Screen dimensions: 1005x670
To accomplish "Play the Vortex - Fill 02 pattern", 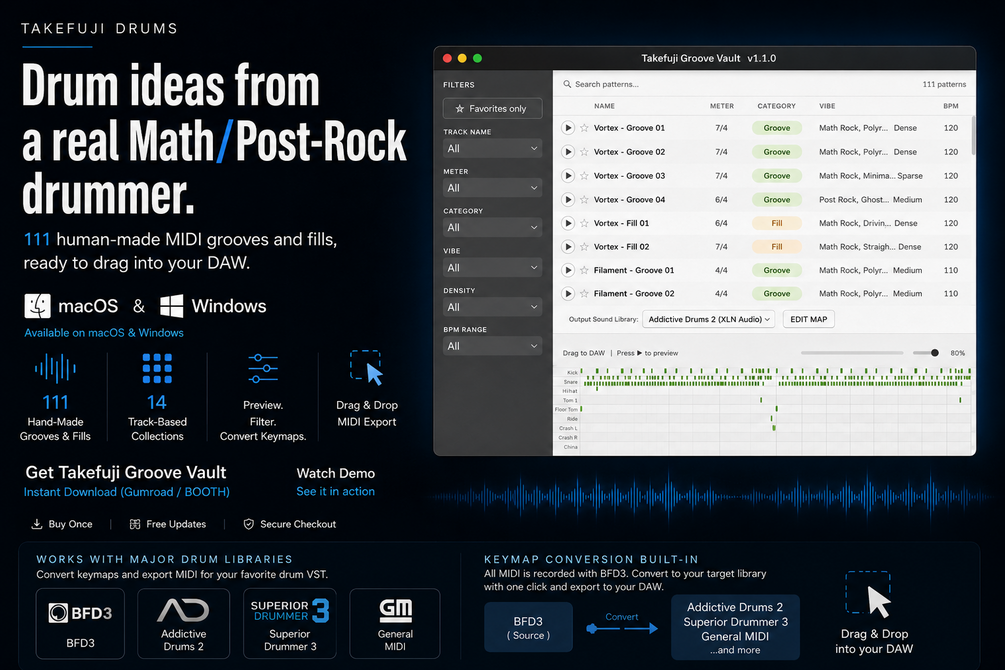I will point(567,247).
